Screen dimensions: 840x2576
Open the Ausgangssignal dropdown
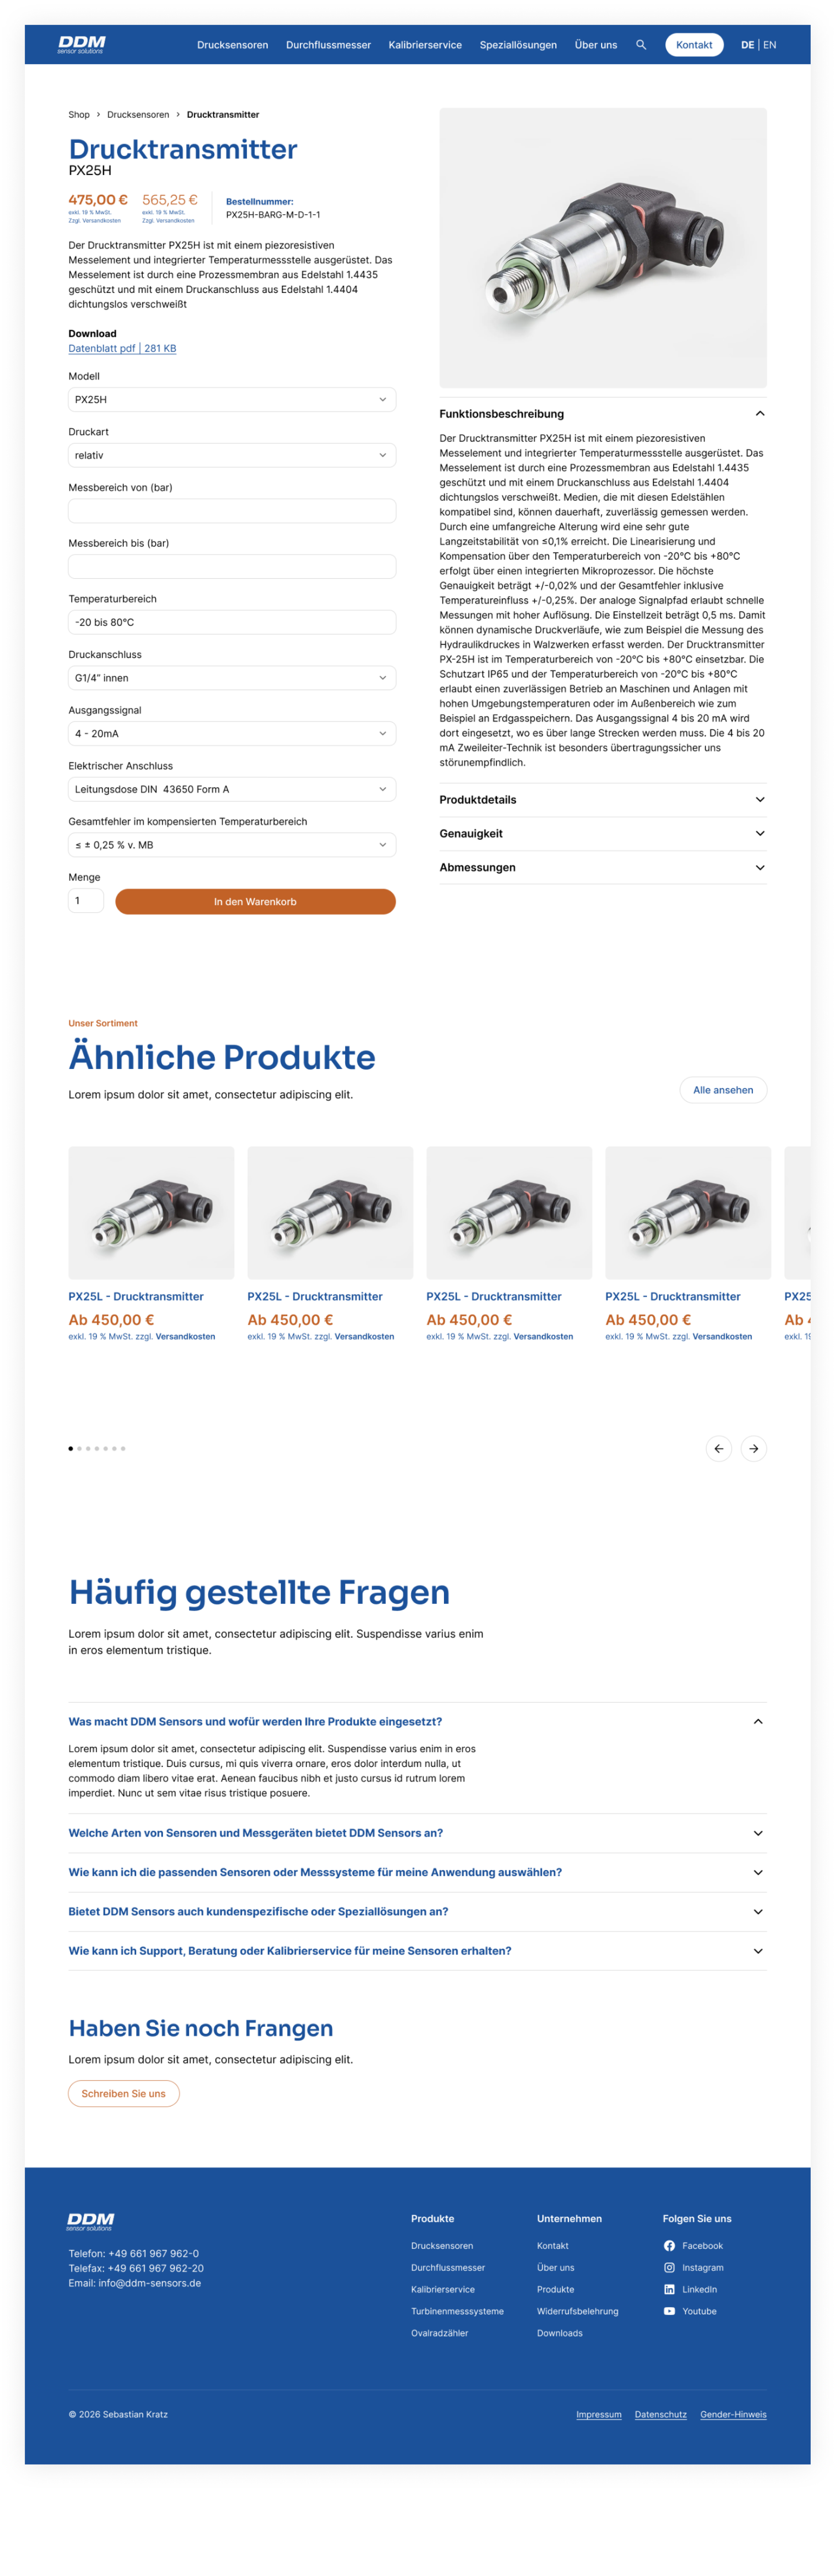(x=232, y=733)
